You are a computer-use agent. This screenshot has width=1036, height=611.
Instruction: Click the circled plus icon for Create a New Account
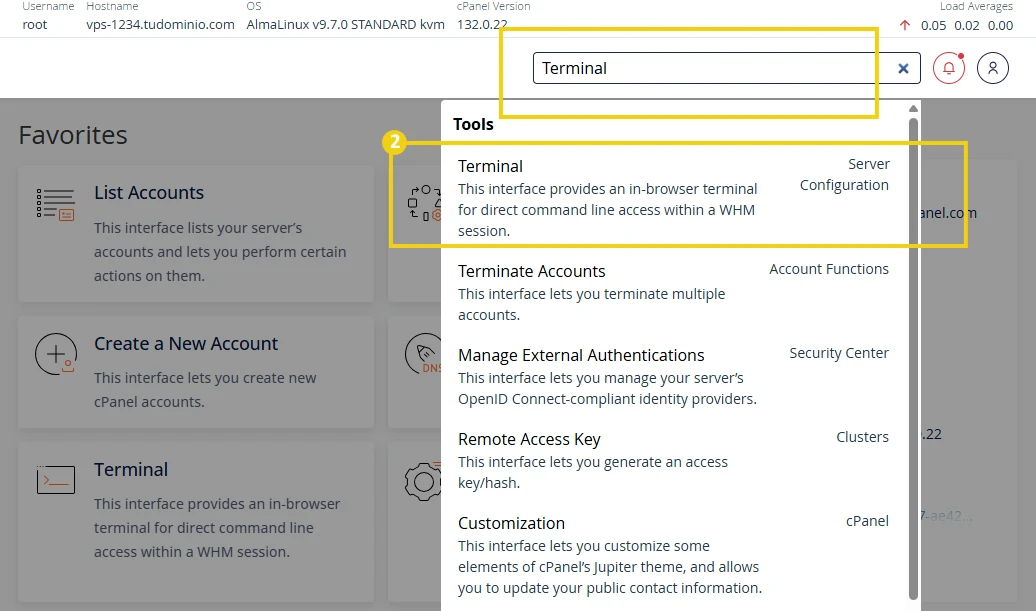pos(54,354)
